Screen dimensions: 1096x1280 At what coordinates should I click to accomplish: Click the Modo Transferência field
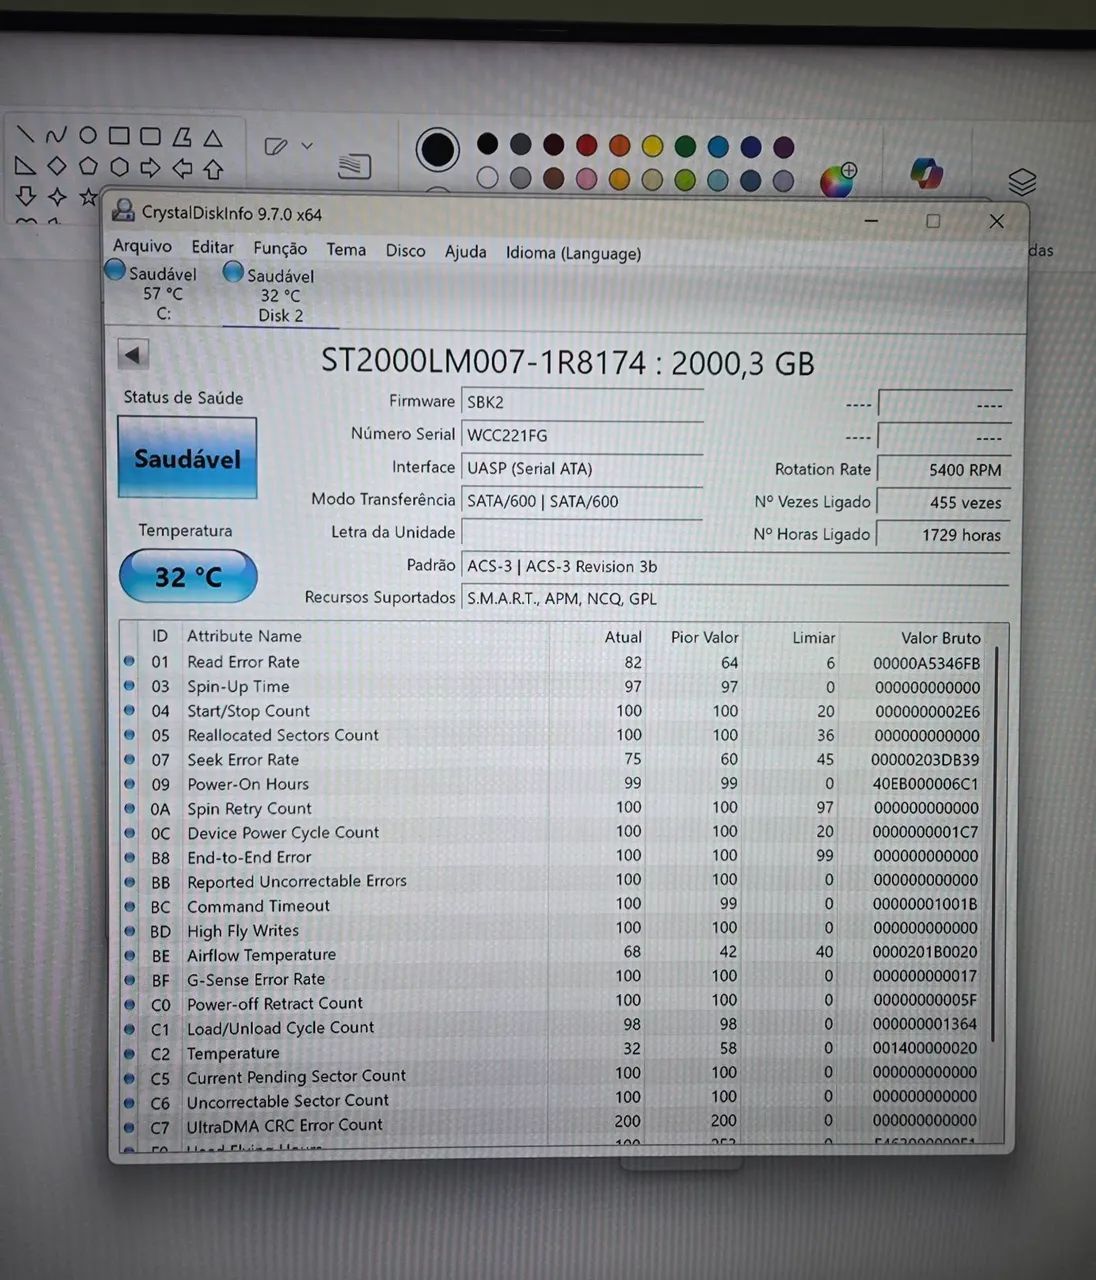tap(582, 501)
